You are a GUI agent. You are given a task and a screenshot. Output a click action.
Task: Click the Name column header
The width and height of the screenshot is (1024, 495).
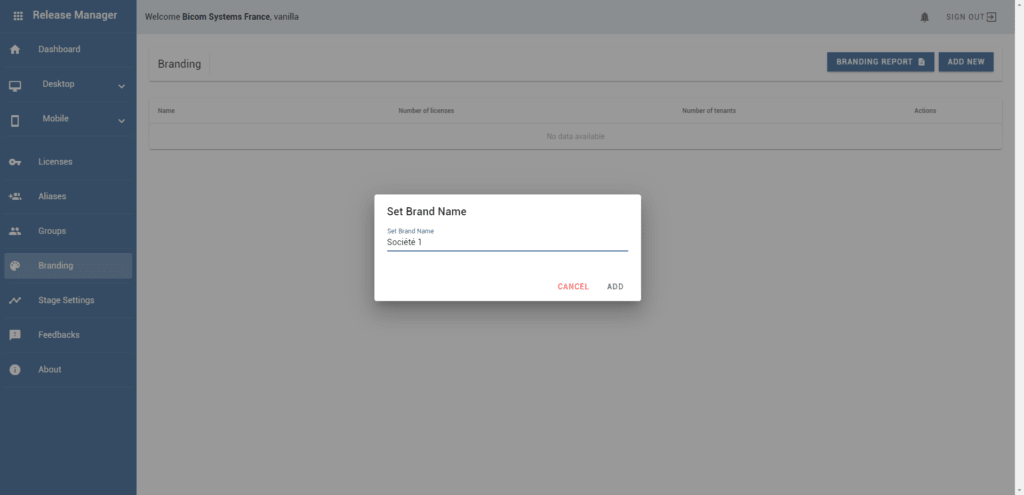(166, 111)
